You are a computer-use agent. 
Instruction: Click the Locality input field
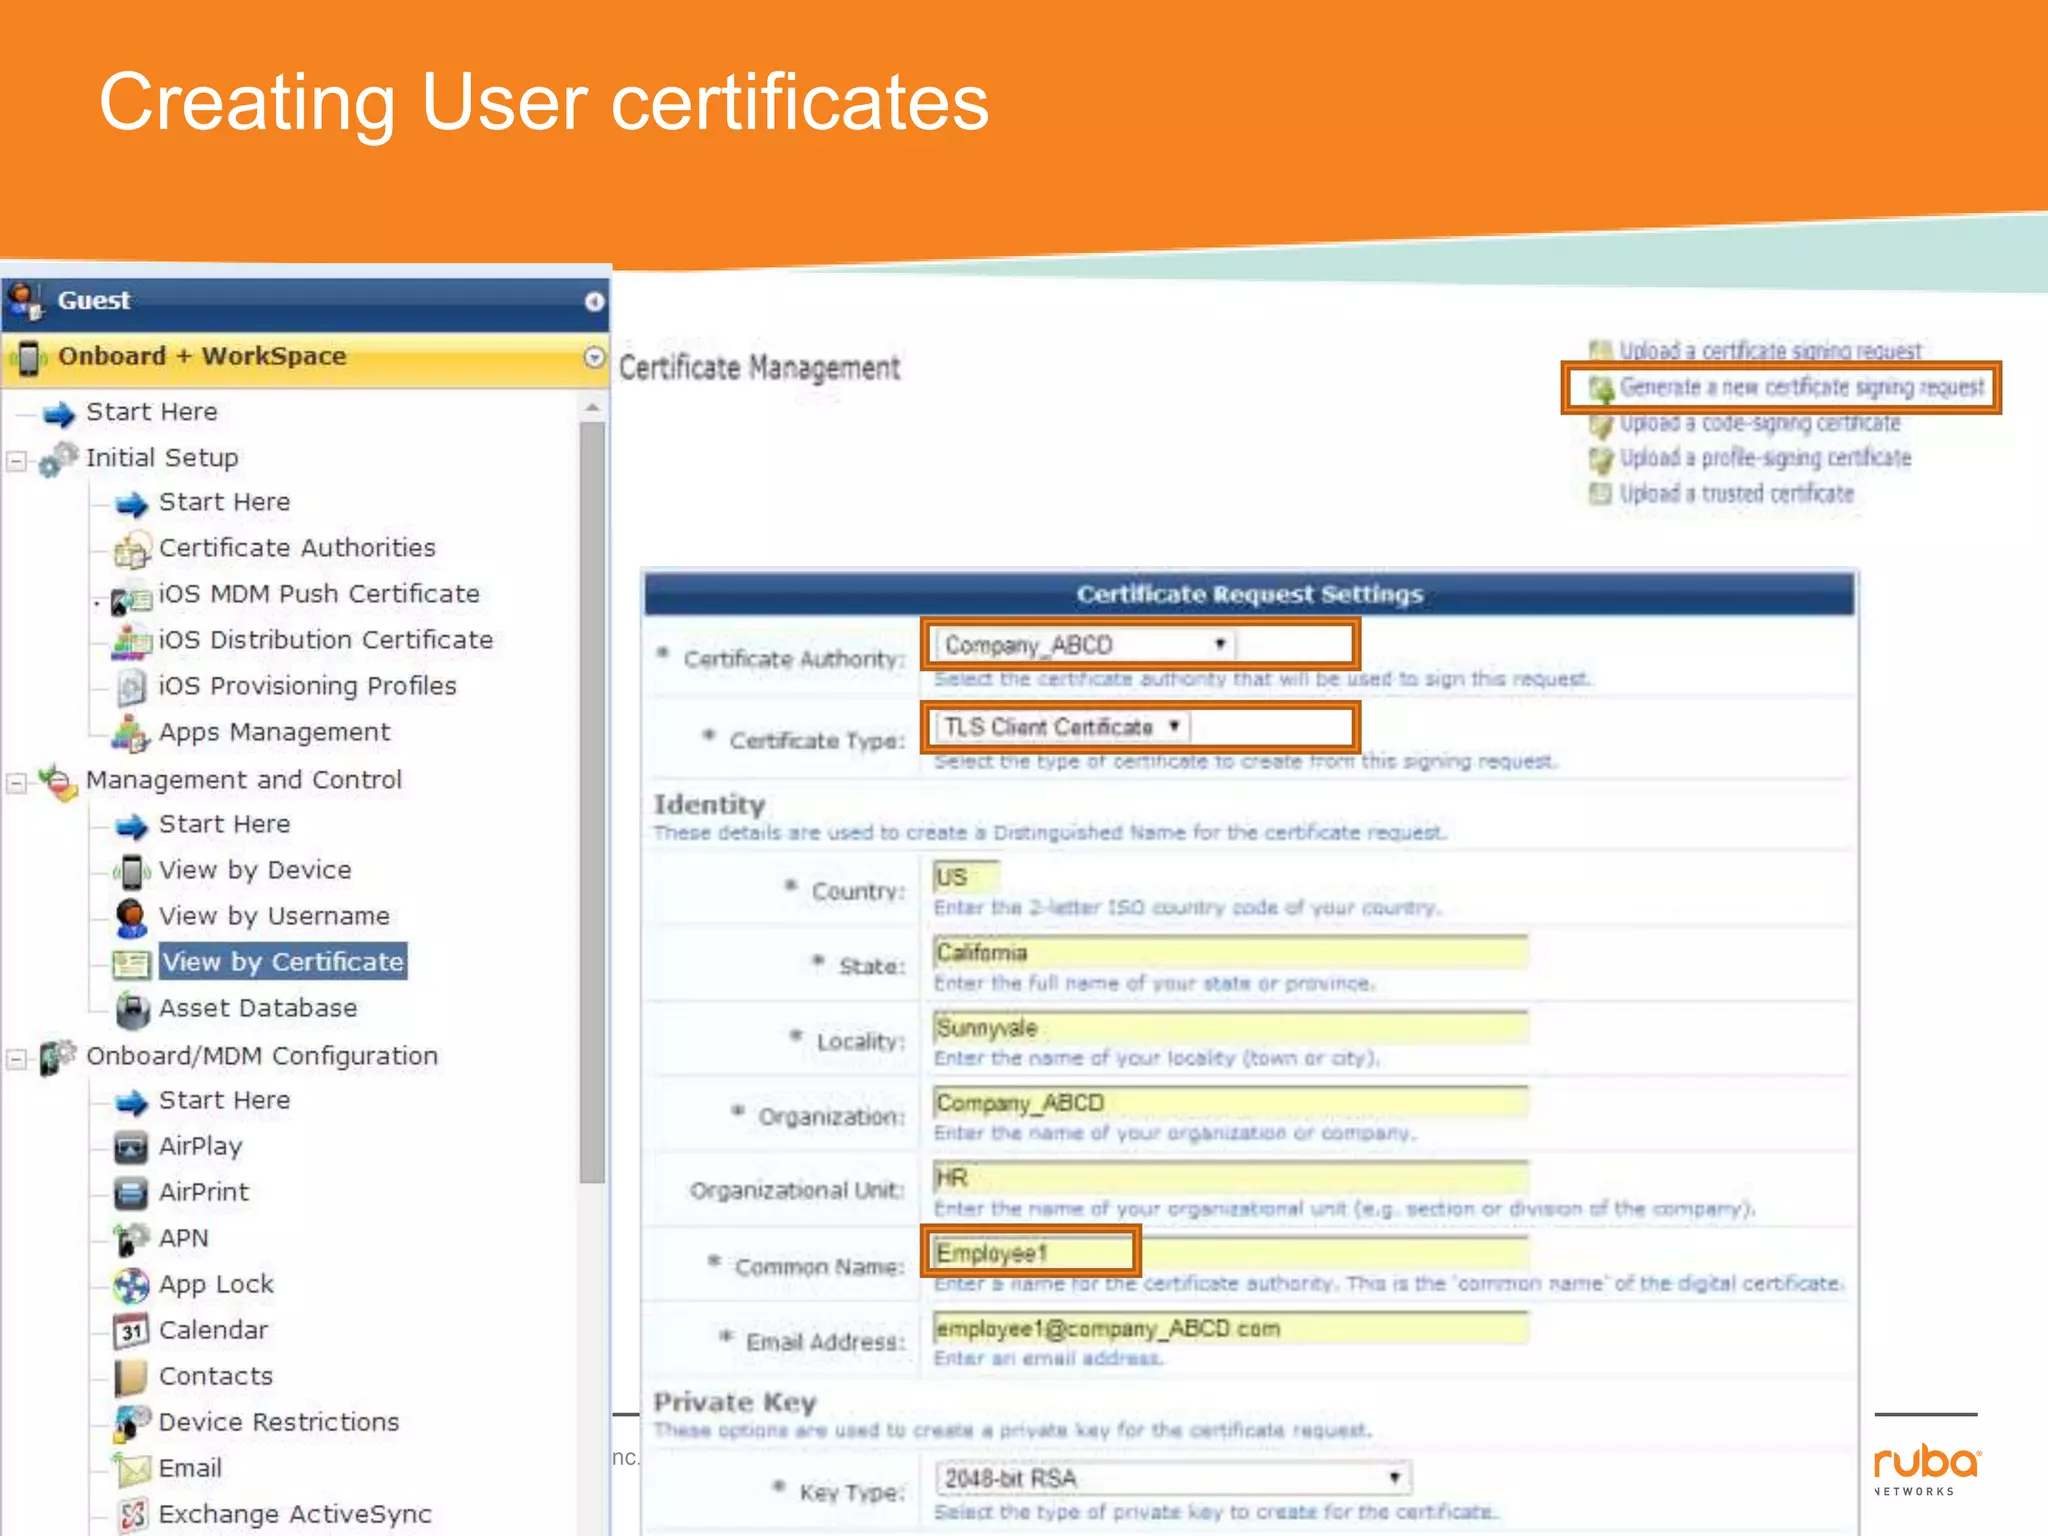pos(1230,1027)
